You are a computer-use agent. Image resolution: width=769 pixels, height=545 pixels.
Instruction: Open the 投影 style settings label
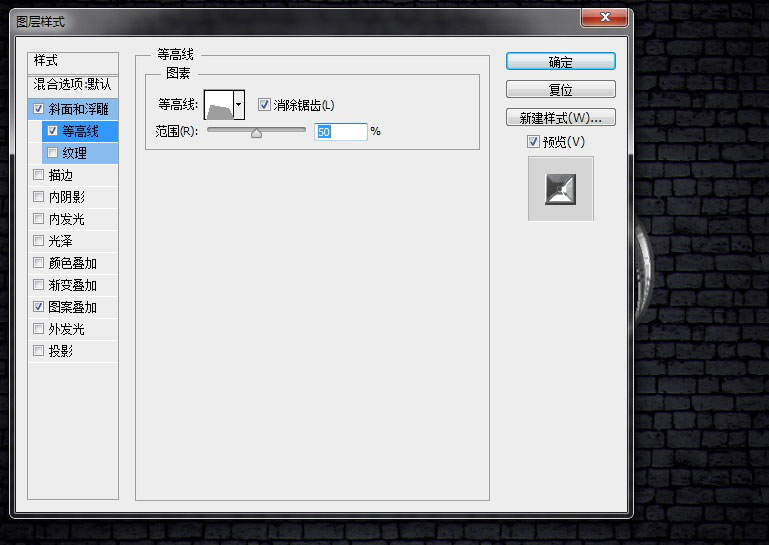[x=61, y=351]
